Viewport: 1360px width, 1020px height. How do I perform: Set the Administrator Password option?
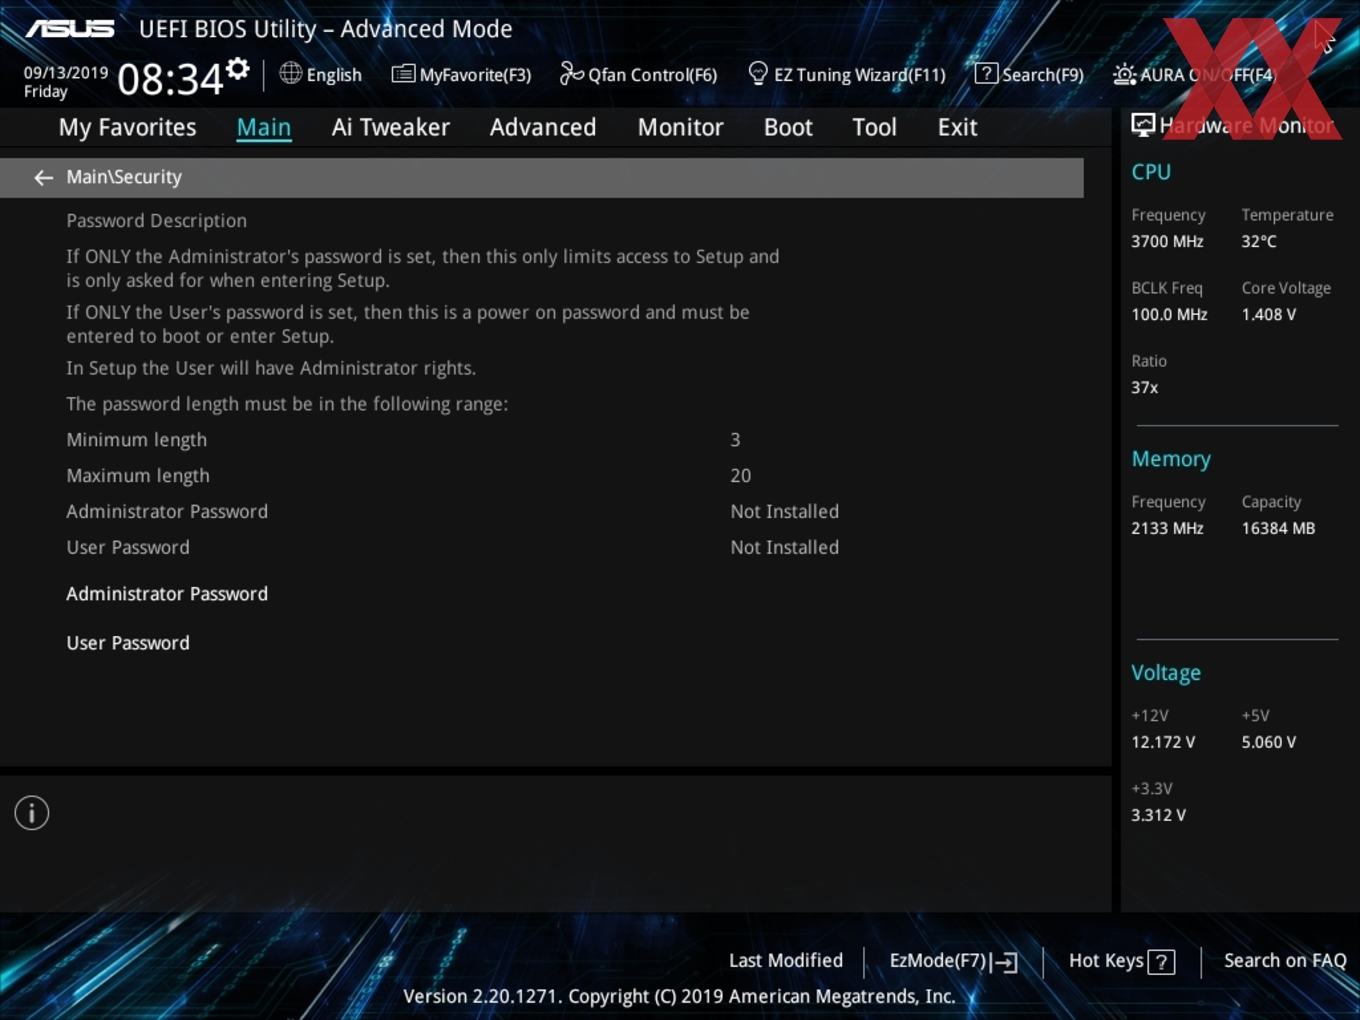click(167, 594)
